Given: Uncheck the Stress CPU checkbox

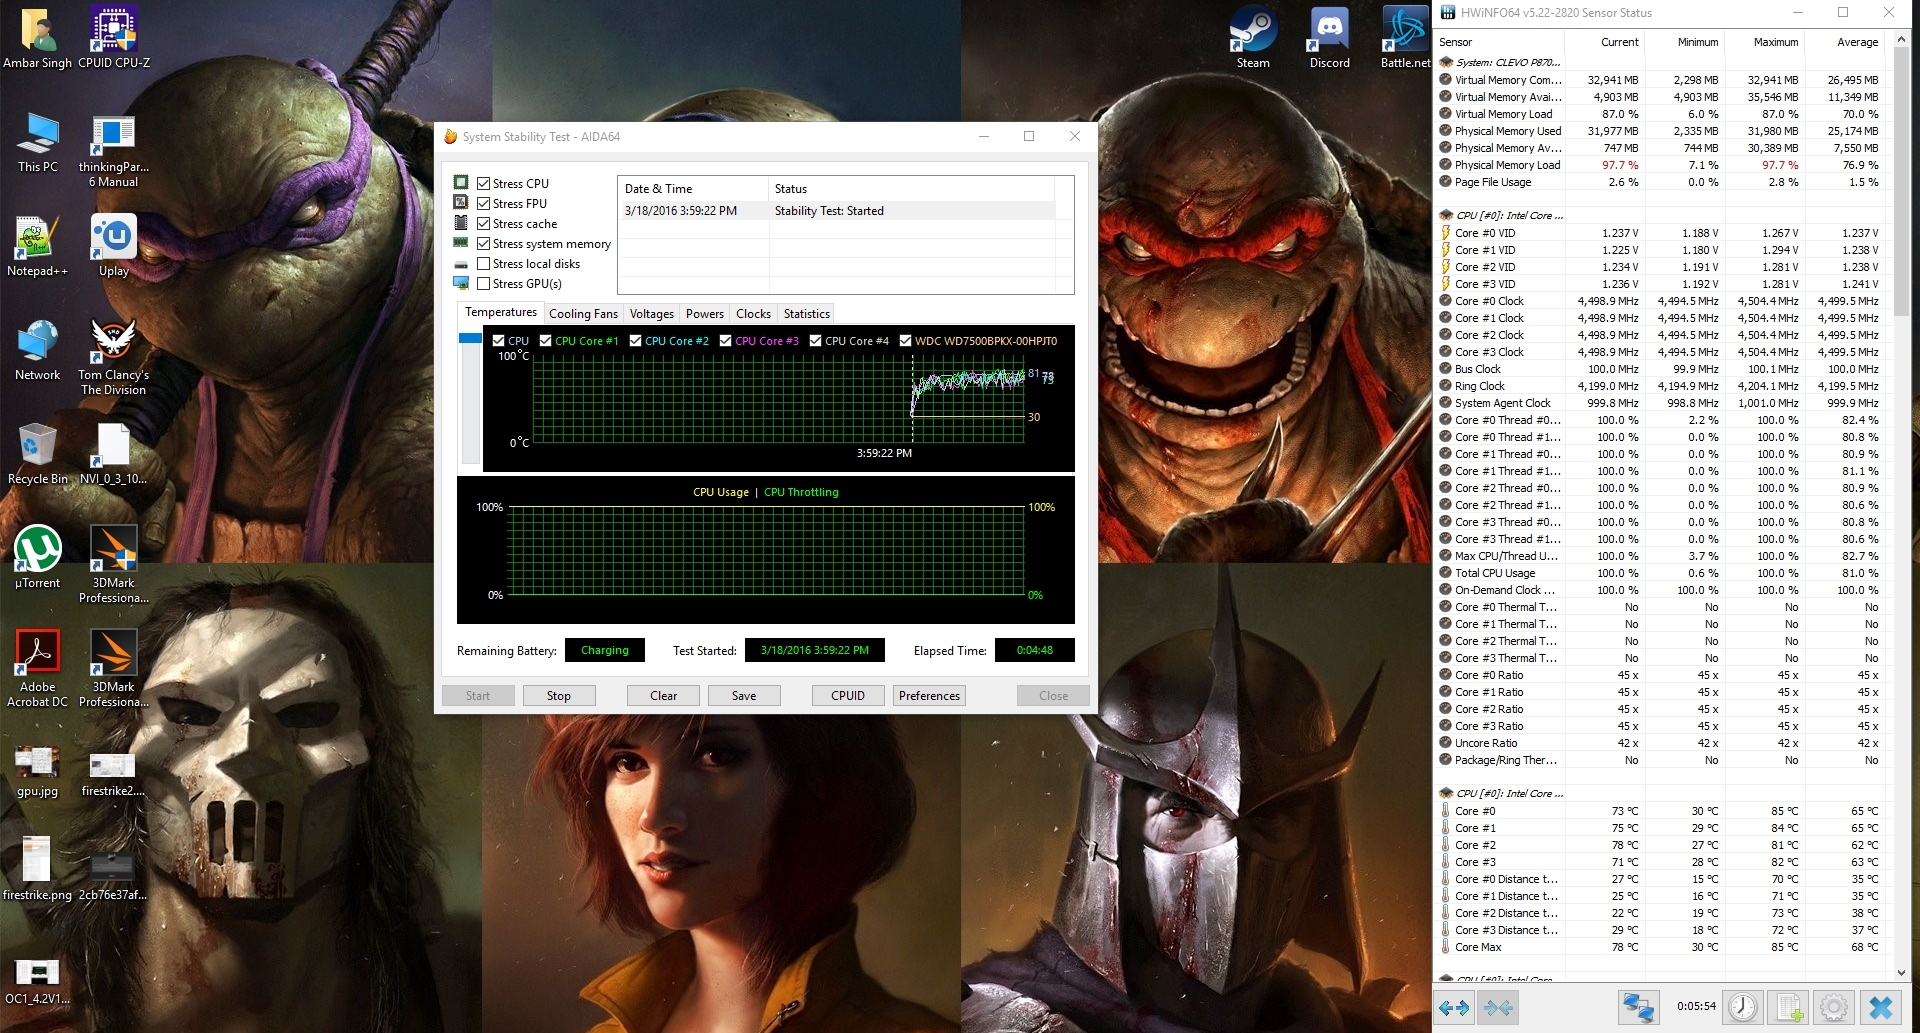Looking at the screenshot, I should click(x=484, y=184).
